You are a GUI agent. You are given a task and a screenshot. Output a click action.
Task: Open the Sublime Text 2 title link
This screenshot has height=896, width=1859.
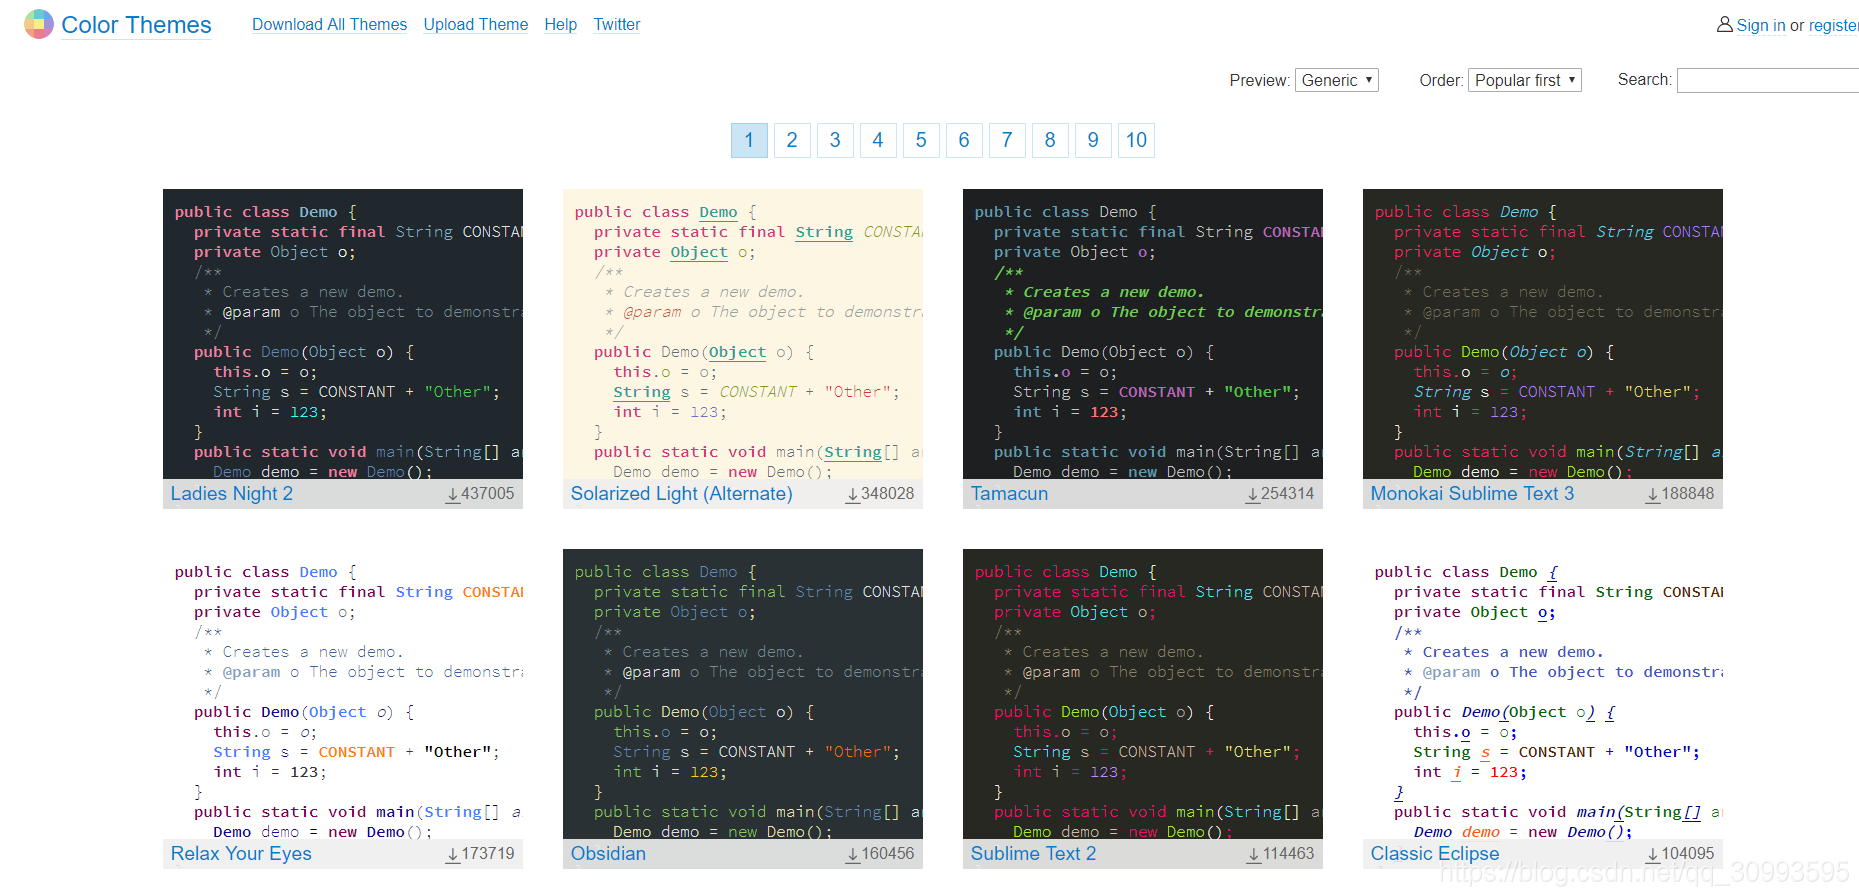pyautogui.click(x=1033, y=854)
